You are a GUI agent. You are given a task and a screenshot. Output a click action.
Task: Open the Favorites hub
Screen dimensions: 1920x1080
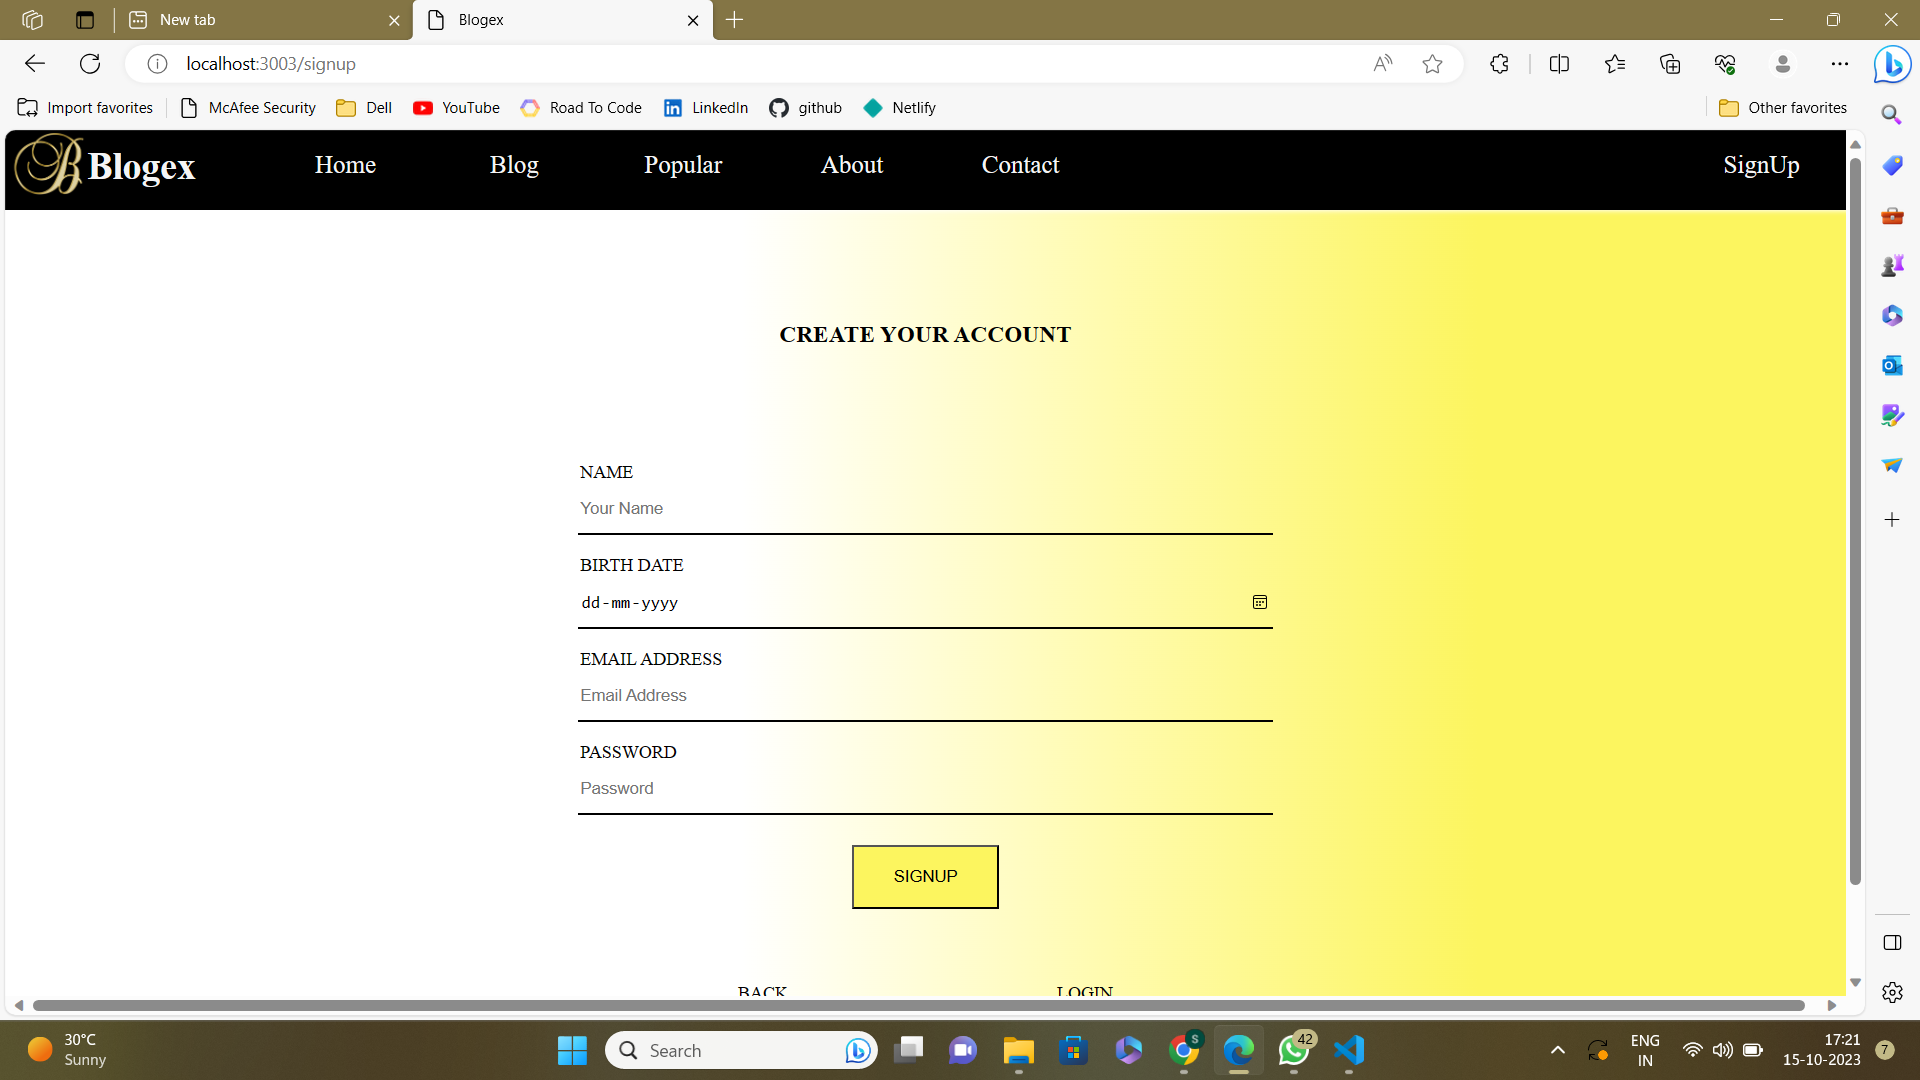pyautogui.click(x=1614, y=64)
